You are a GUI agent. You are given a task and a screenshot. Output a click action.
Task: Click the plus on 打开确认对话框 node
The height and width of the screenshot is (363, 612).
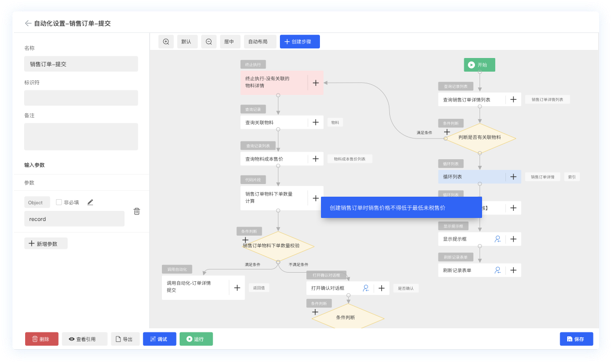[x=381, y=288]
